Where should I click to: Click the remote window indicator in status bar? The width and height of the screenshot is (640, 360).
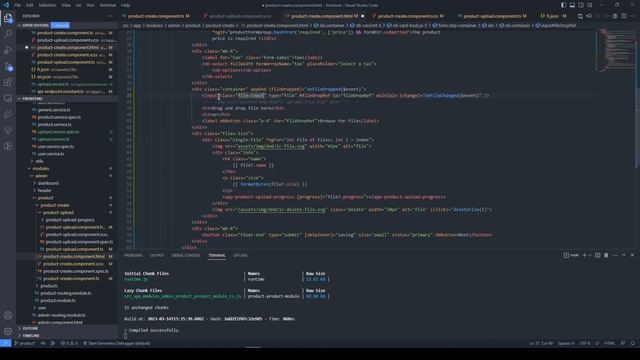click(5, 343)
